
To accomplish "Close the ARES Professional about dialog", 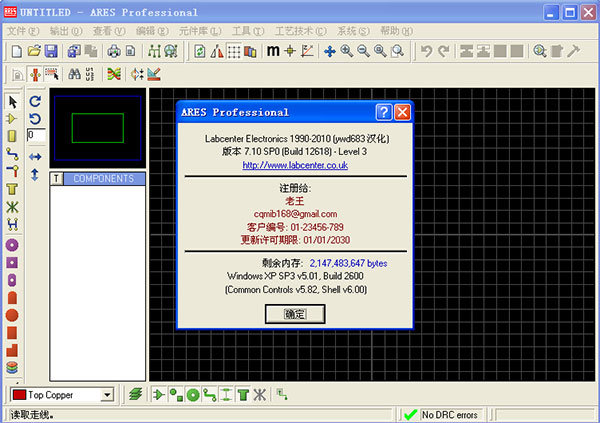I will (402, 112).
